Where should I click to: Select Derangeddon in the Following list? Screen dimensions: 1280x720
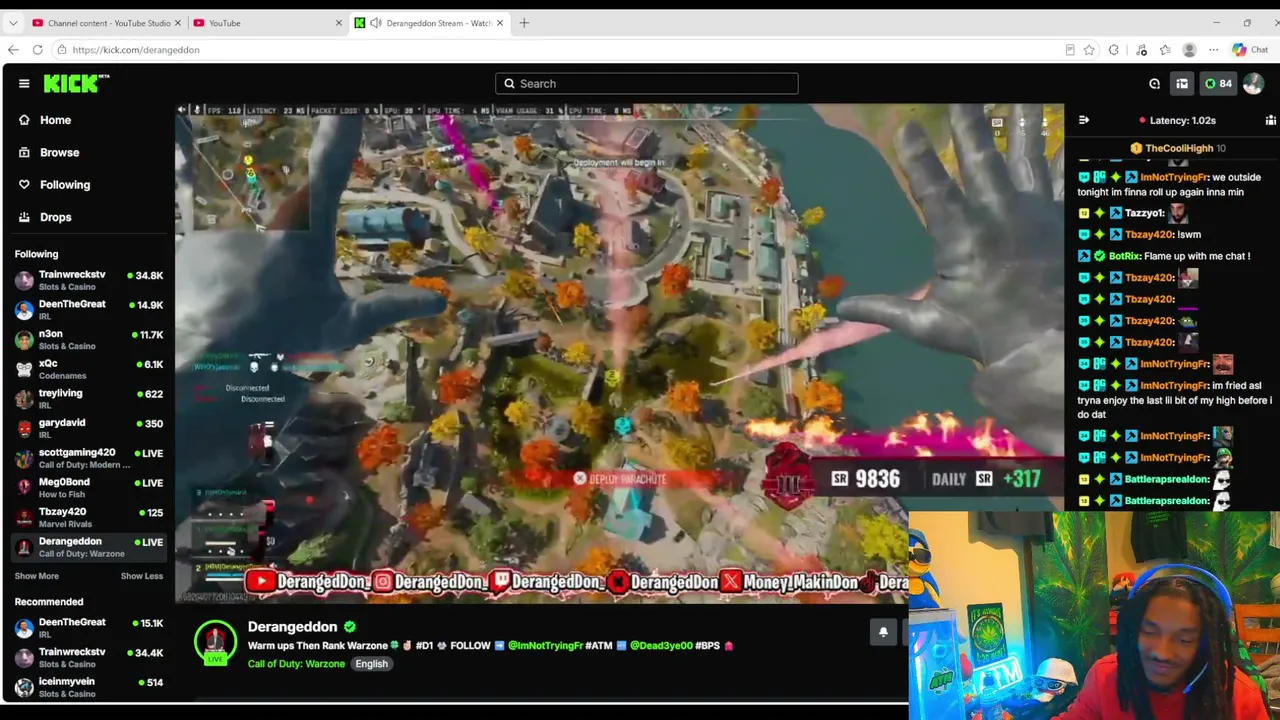pyautogui.click(x=88, y=546)
